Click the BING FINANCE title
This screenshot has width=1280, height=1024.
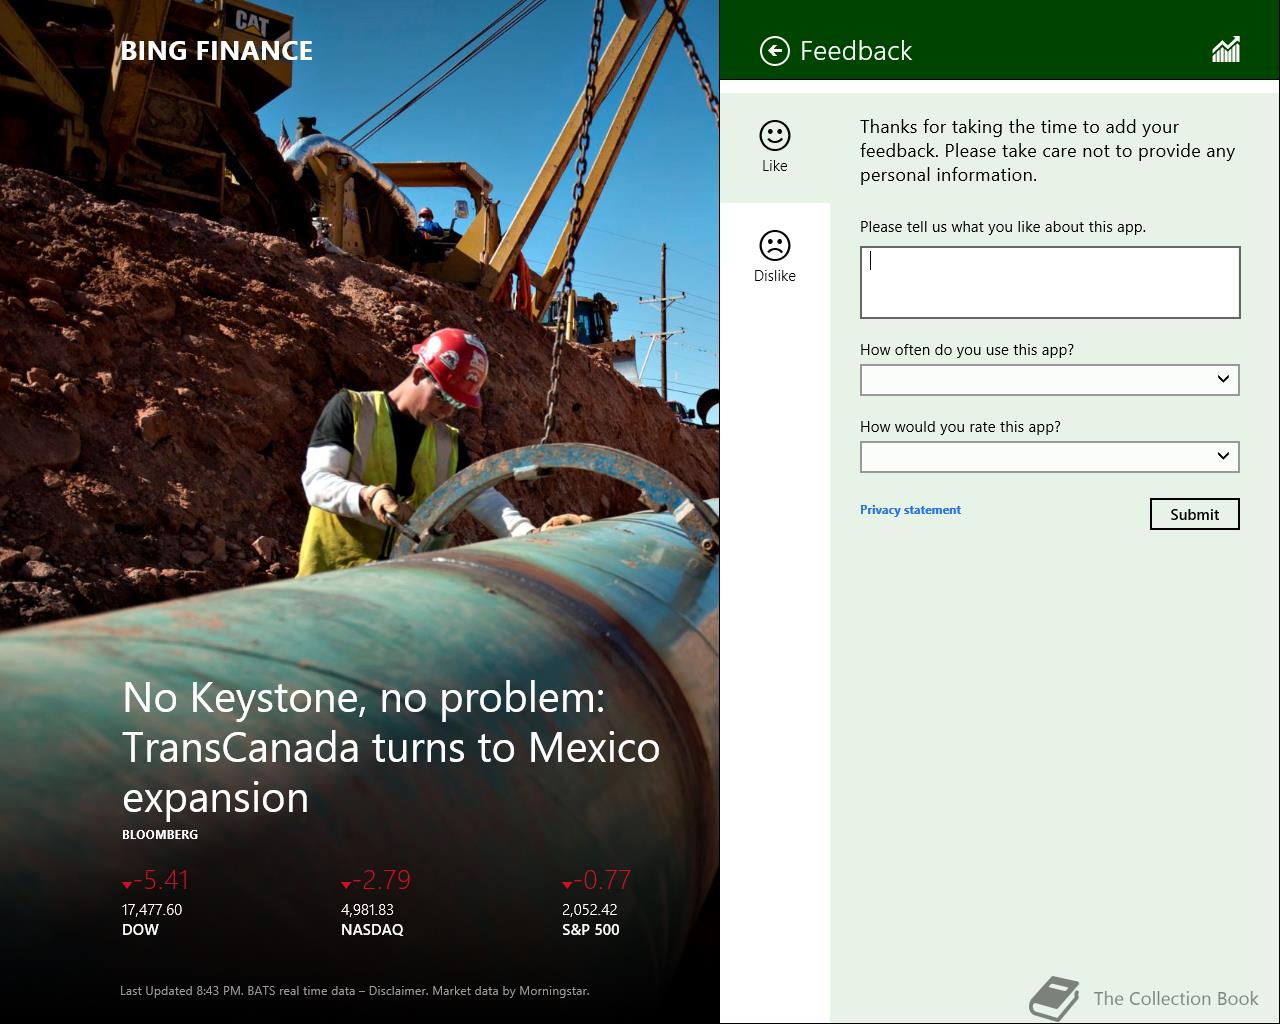click(x=217, y=51)
